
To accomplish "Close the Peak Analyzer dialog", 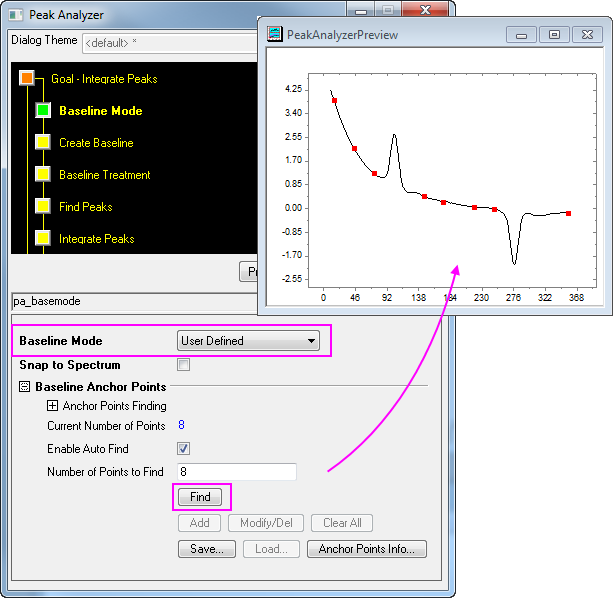I will [425, 10].
